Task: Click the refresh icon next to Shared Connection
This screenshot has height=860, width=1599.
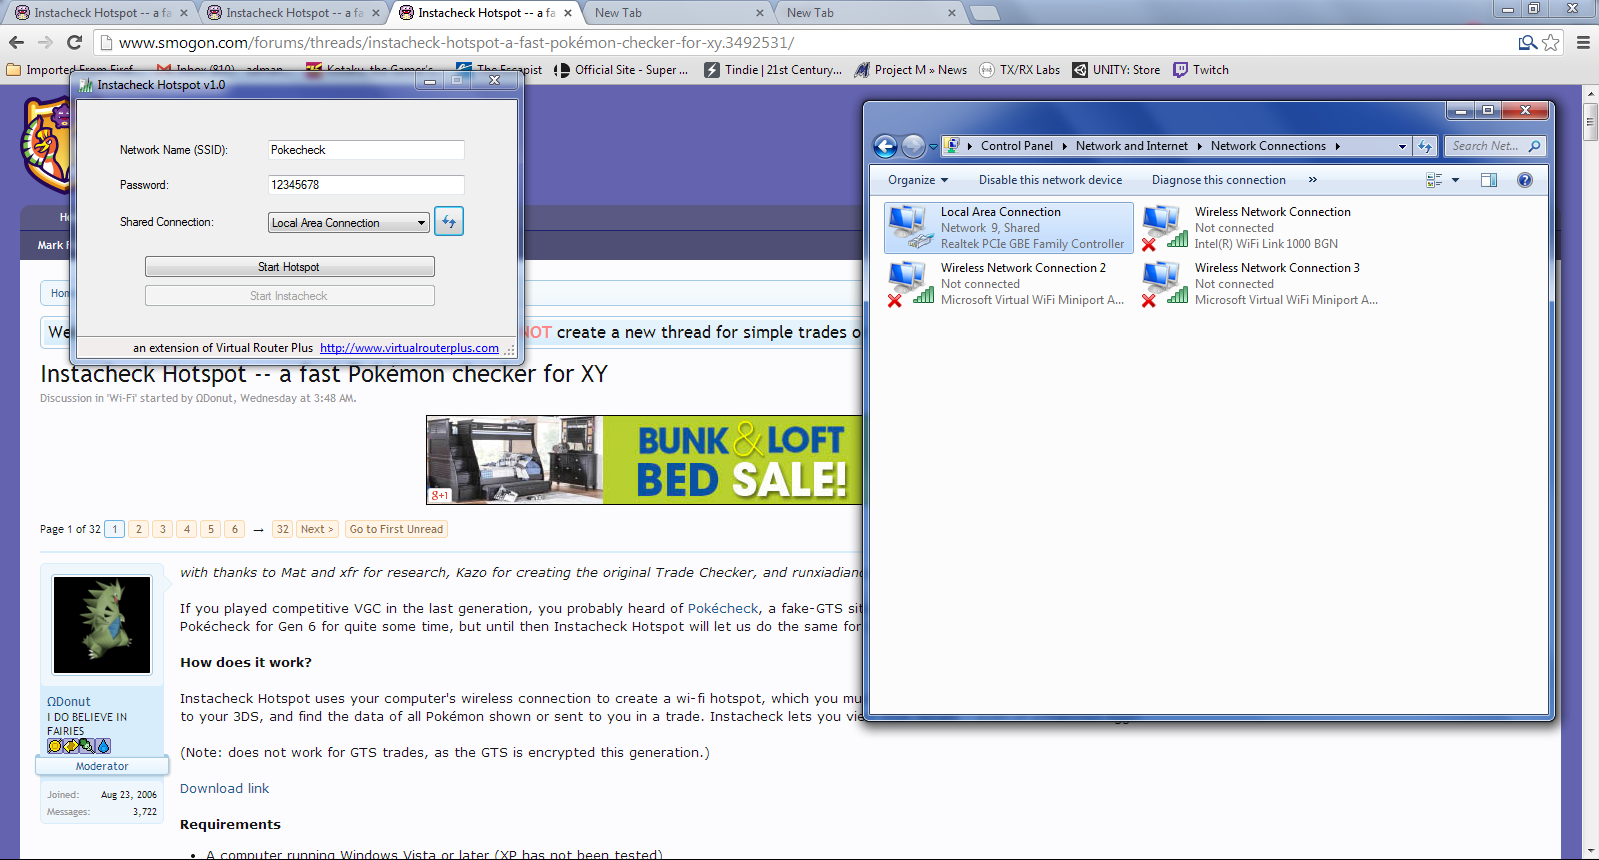Action: click(449, 221)
